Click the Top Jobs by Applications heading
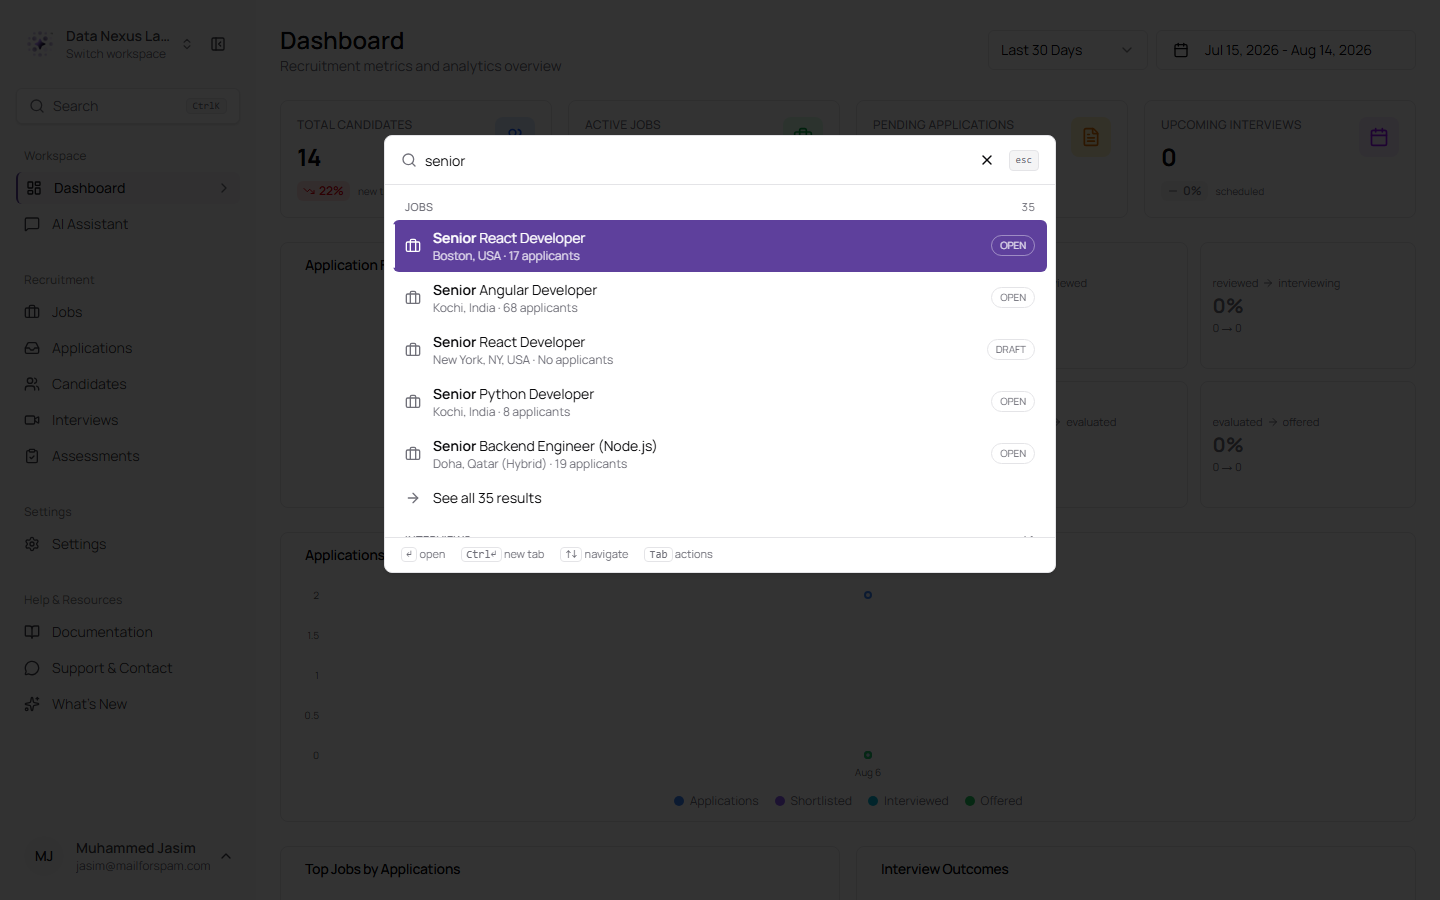1440x900 pixels. [383, 869]
